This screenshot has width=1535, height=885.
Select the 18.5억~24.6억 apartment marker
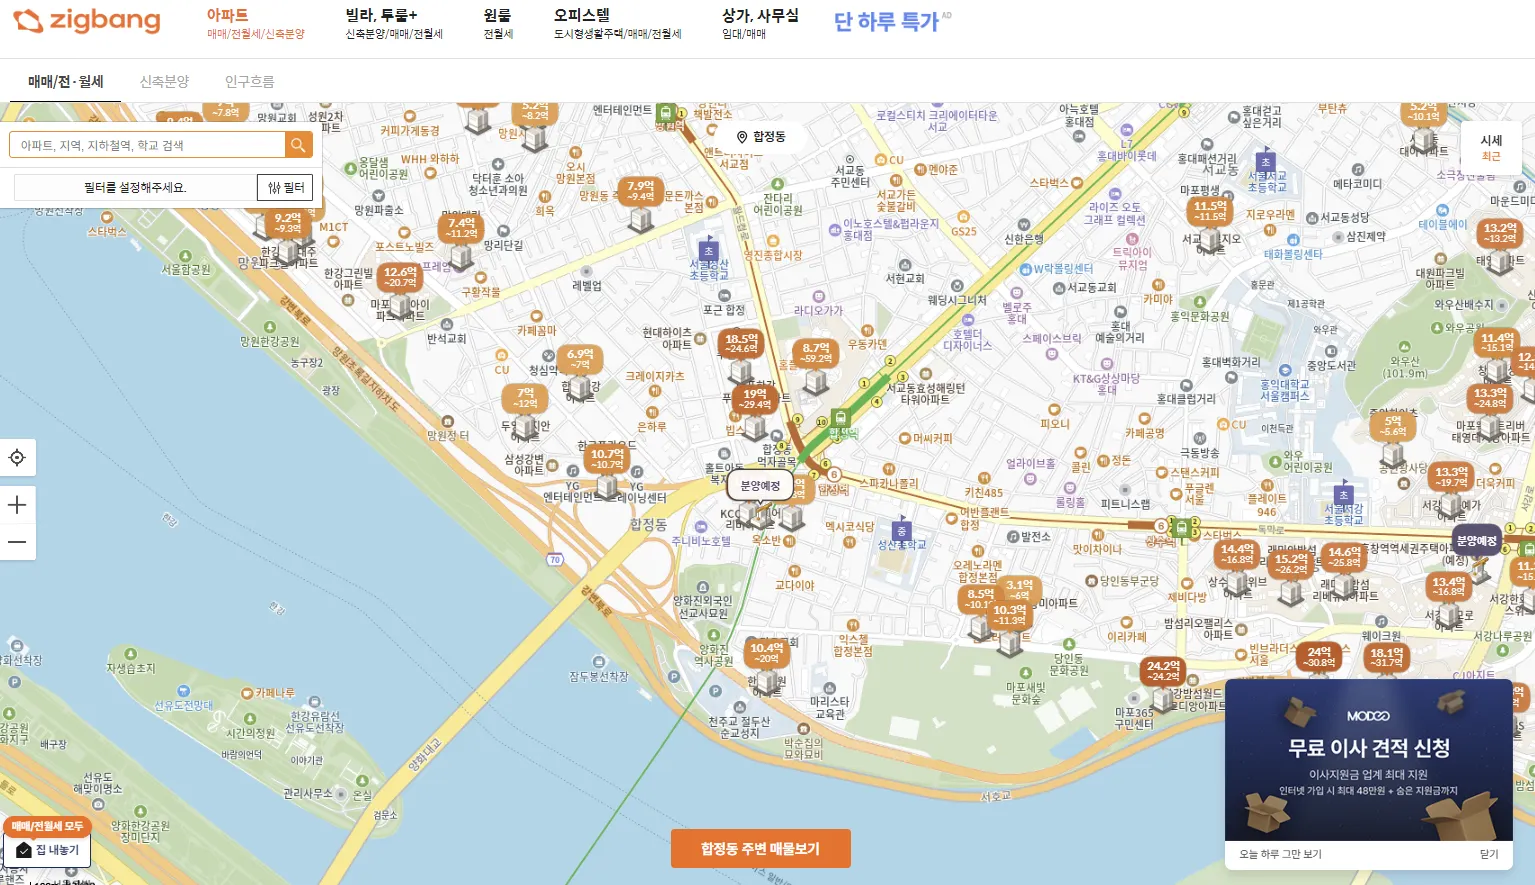point(741,343)
